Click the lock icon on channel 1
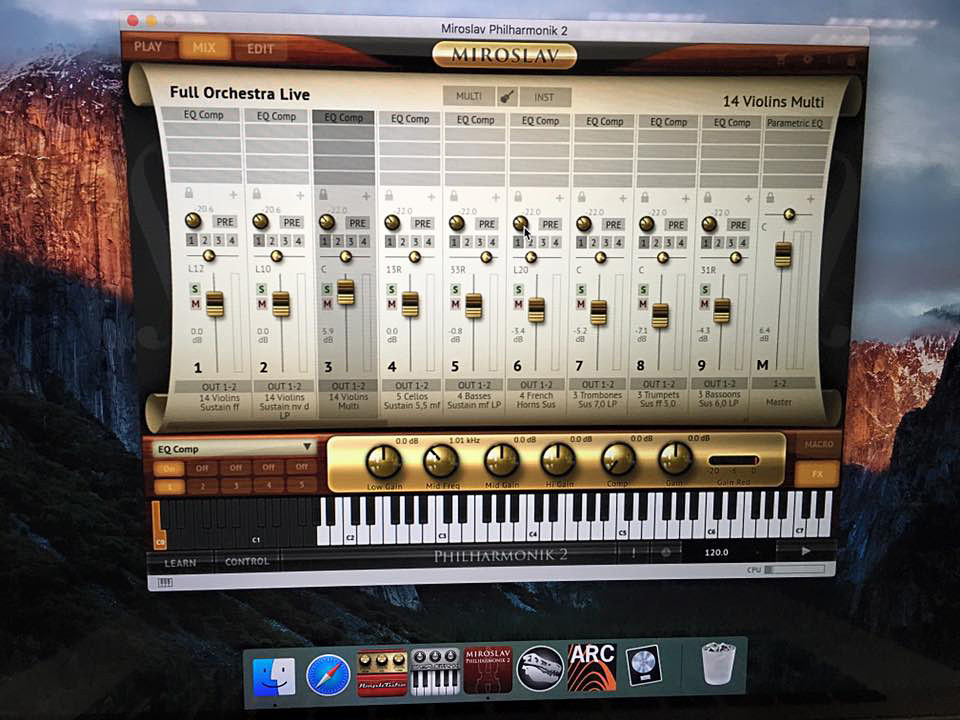960x720 pixels. (189, 193)
